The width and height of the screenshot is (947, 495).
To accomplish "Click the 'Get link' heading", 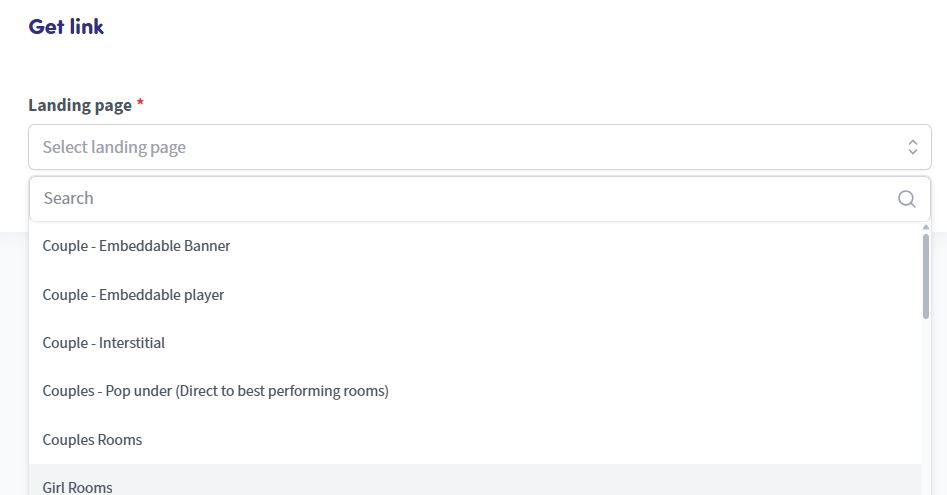I will [x=66, y=27].
